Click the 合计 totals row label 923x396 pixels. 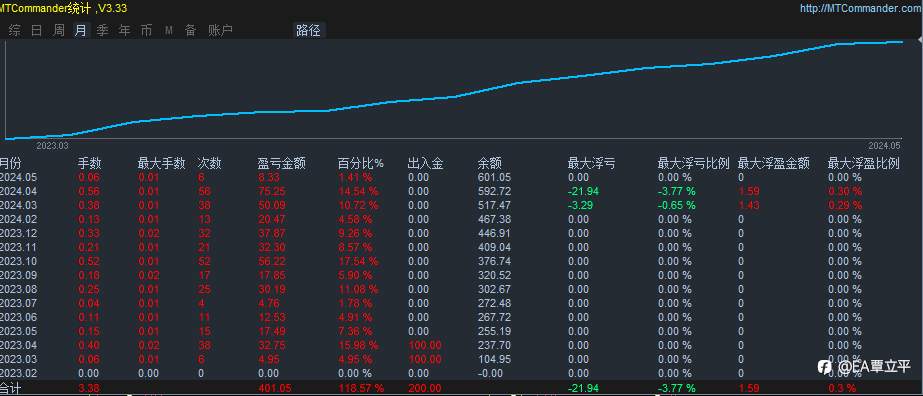(10, 388)
